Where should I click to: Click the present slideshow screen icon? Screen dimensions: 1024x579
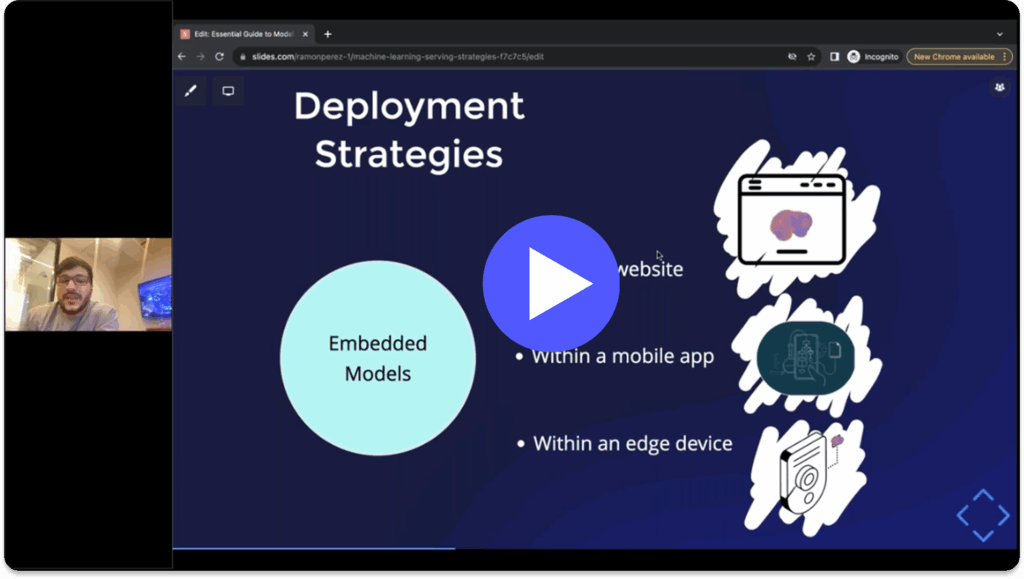click(x=228, y=91)
